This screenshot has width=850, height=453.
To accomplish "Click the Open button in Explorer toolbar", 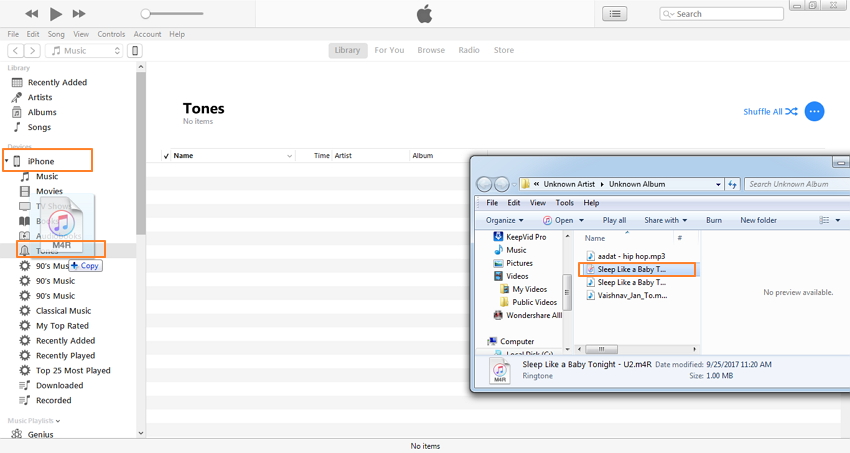I will (x=558, y=220).
